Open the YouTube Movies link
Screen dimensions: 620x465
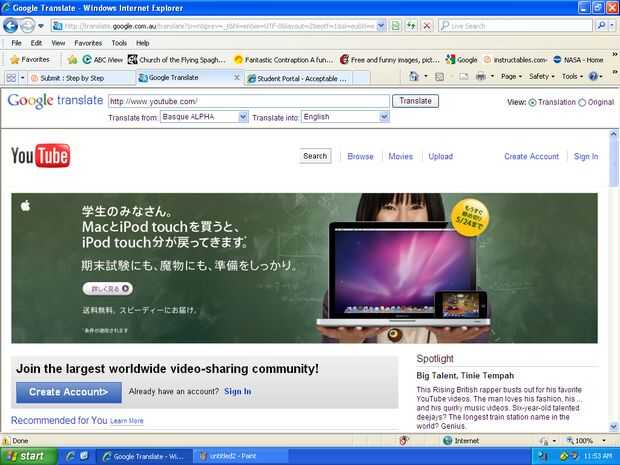coord(401,156)
